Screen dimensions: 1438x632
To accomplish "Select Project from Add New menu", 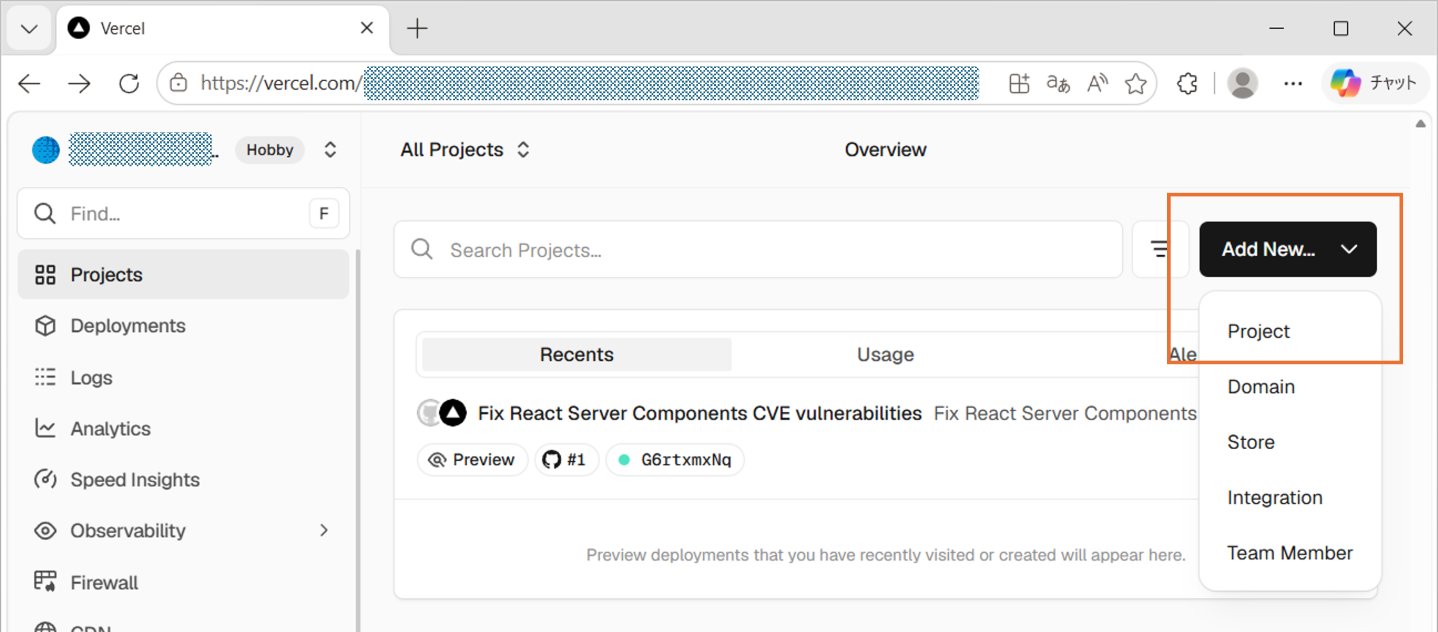I will 1290,332.
